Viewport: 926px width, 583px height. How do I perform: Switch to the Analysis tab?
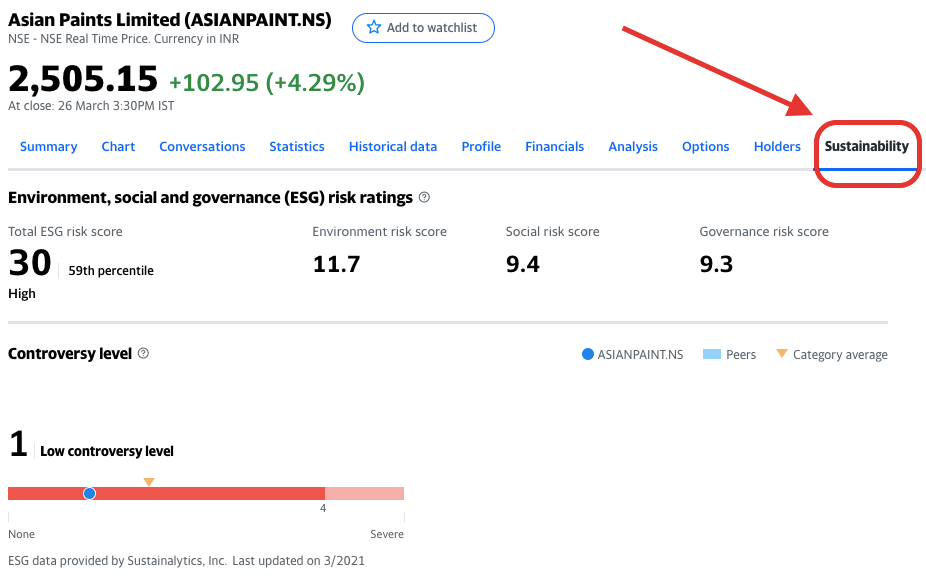click(633, 147)
